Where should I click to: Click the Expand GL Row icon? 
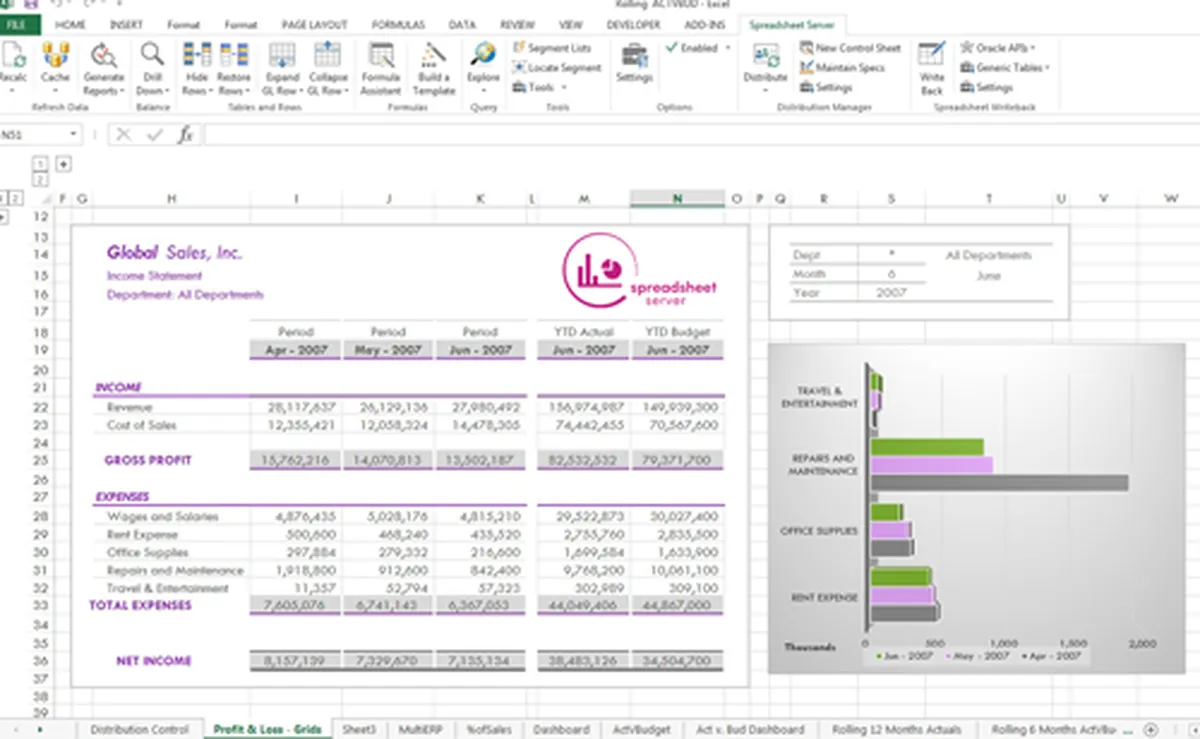pos(282,55)
